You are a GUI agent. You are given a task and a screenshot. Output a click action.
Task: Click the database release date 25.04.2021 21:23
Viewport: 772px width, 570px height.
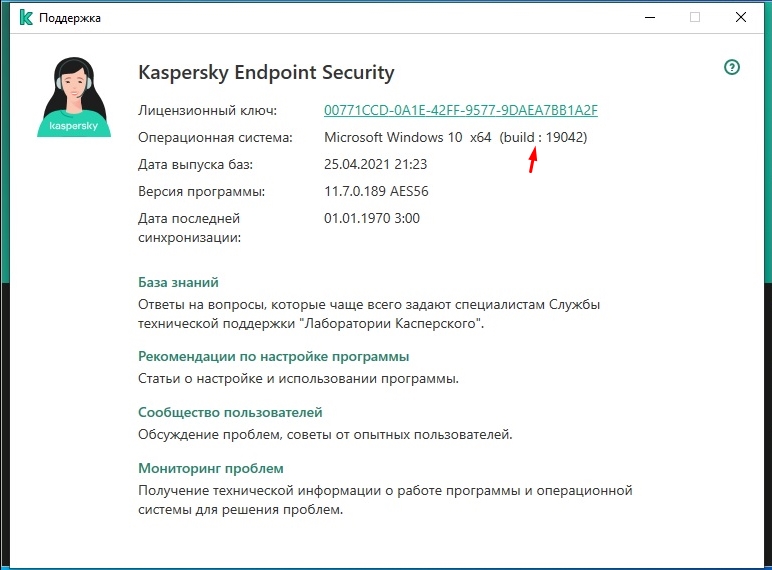coord(375,164)
